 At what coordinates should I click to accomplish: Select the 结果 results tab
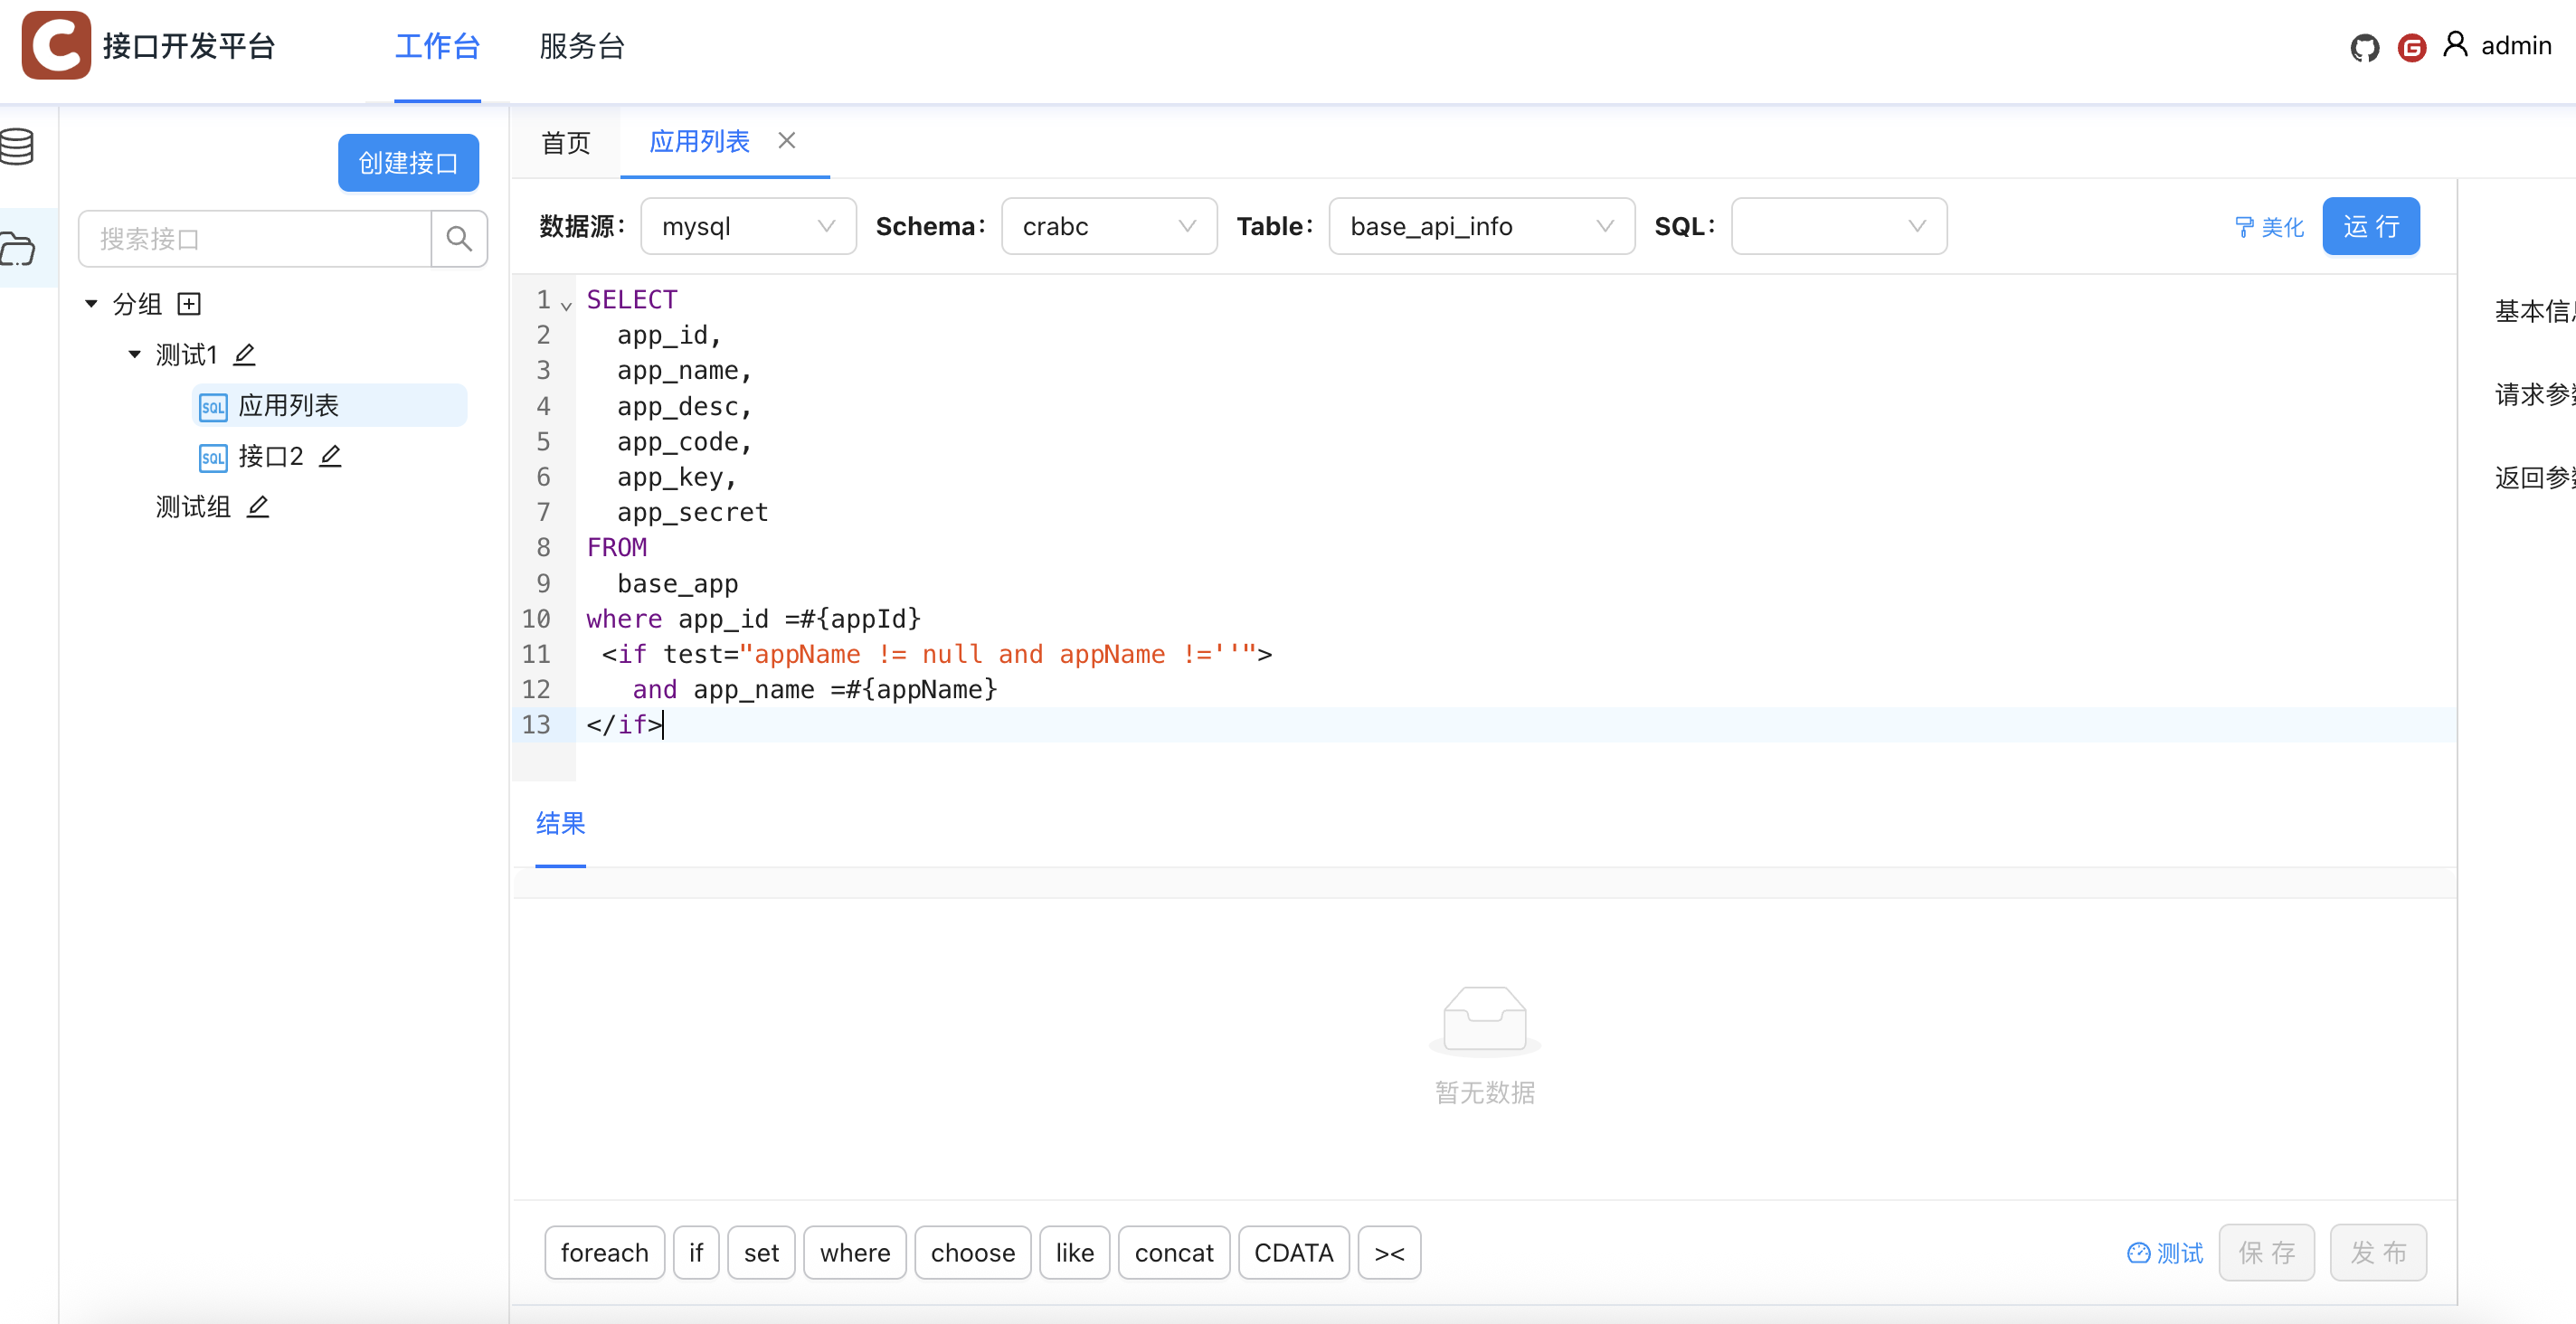(x=560, y=823)
